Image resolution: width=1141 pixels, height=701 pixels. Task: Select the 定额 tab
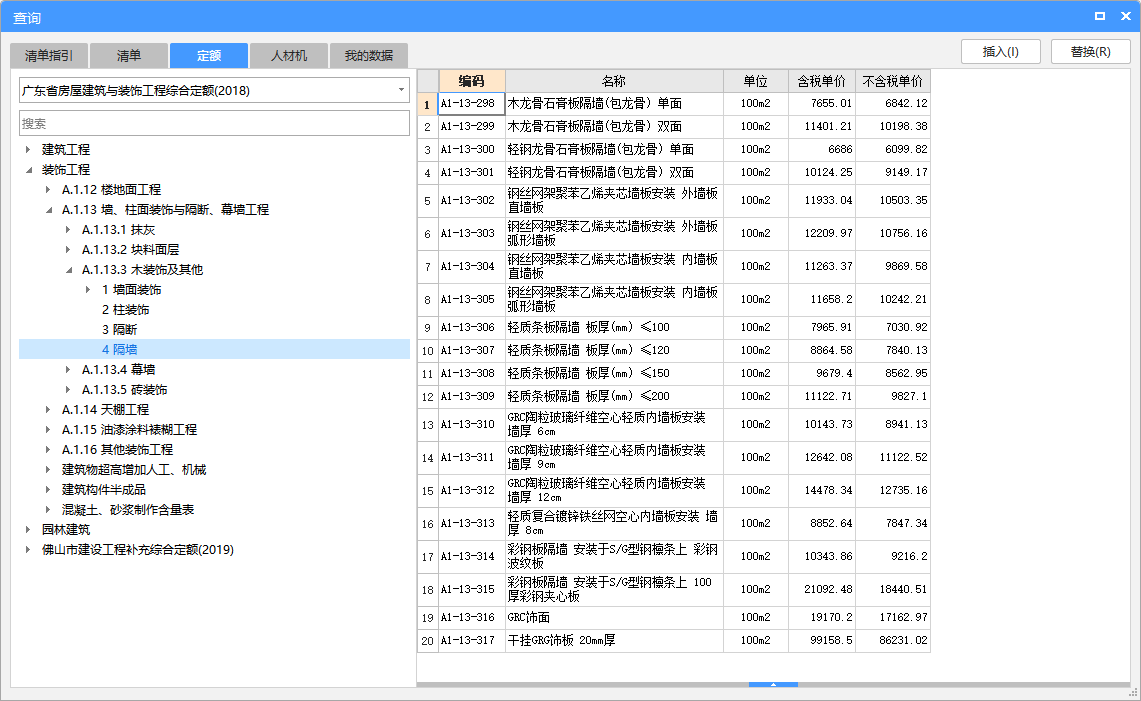tap(209, 55)
